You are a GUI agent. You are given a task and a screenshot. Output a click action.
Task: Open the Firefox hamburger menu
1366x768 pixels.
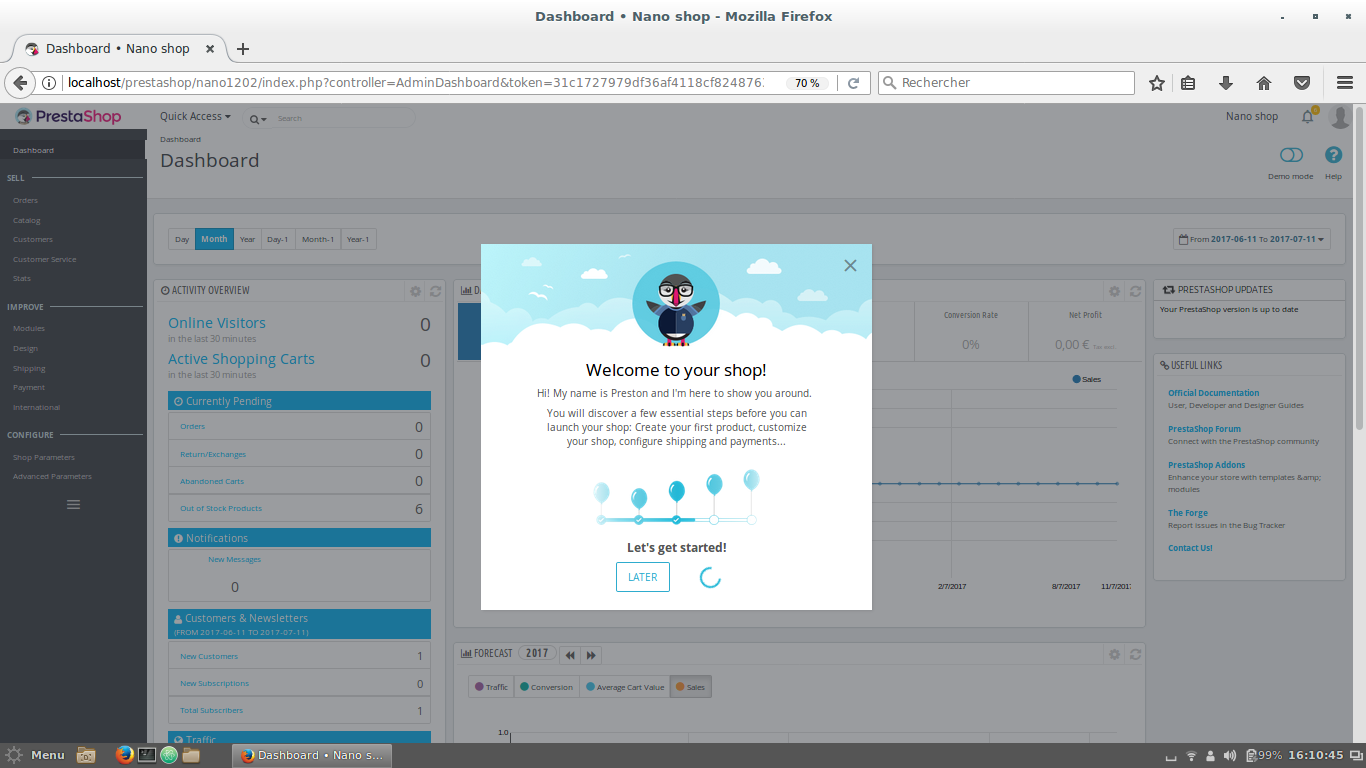1345,83
